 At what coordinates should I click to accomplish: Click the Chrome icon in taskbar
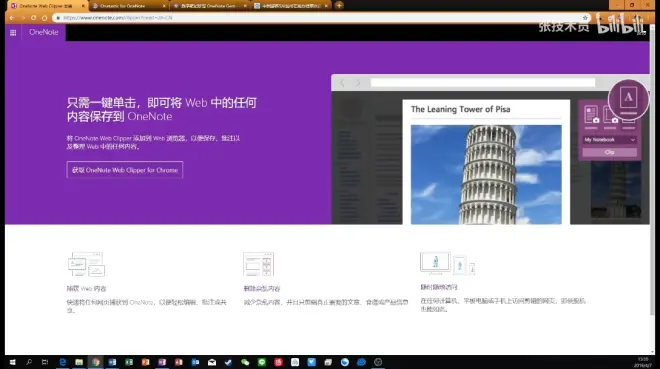(96, 362)
